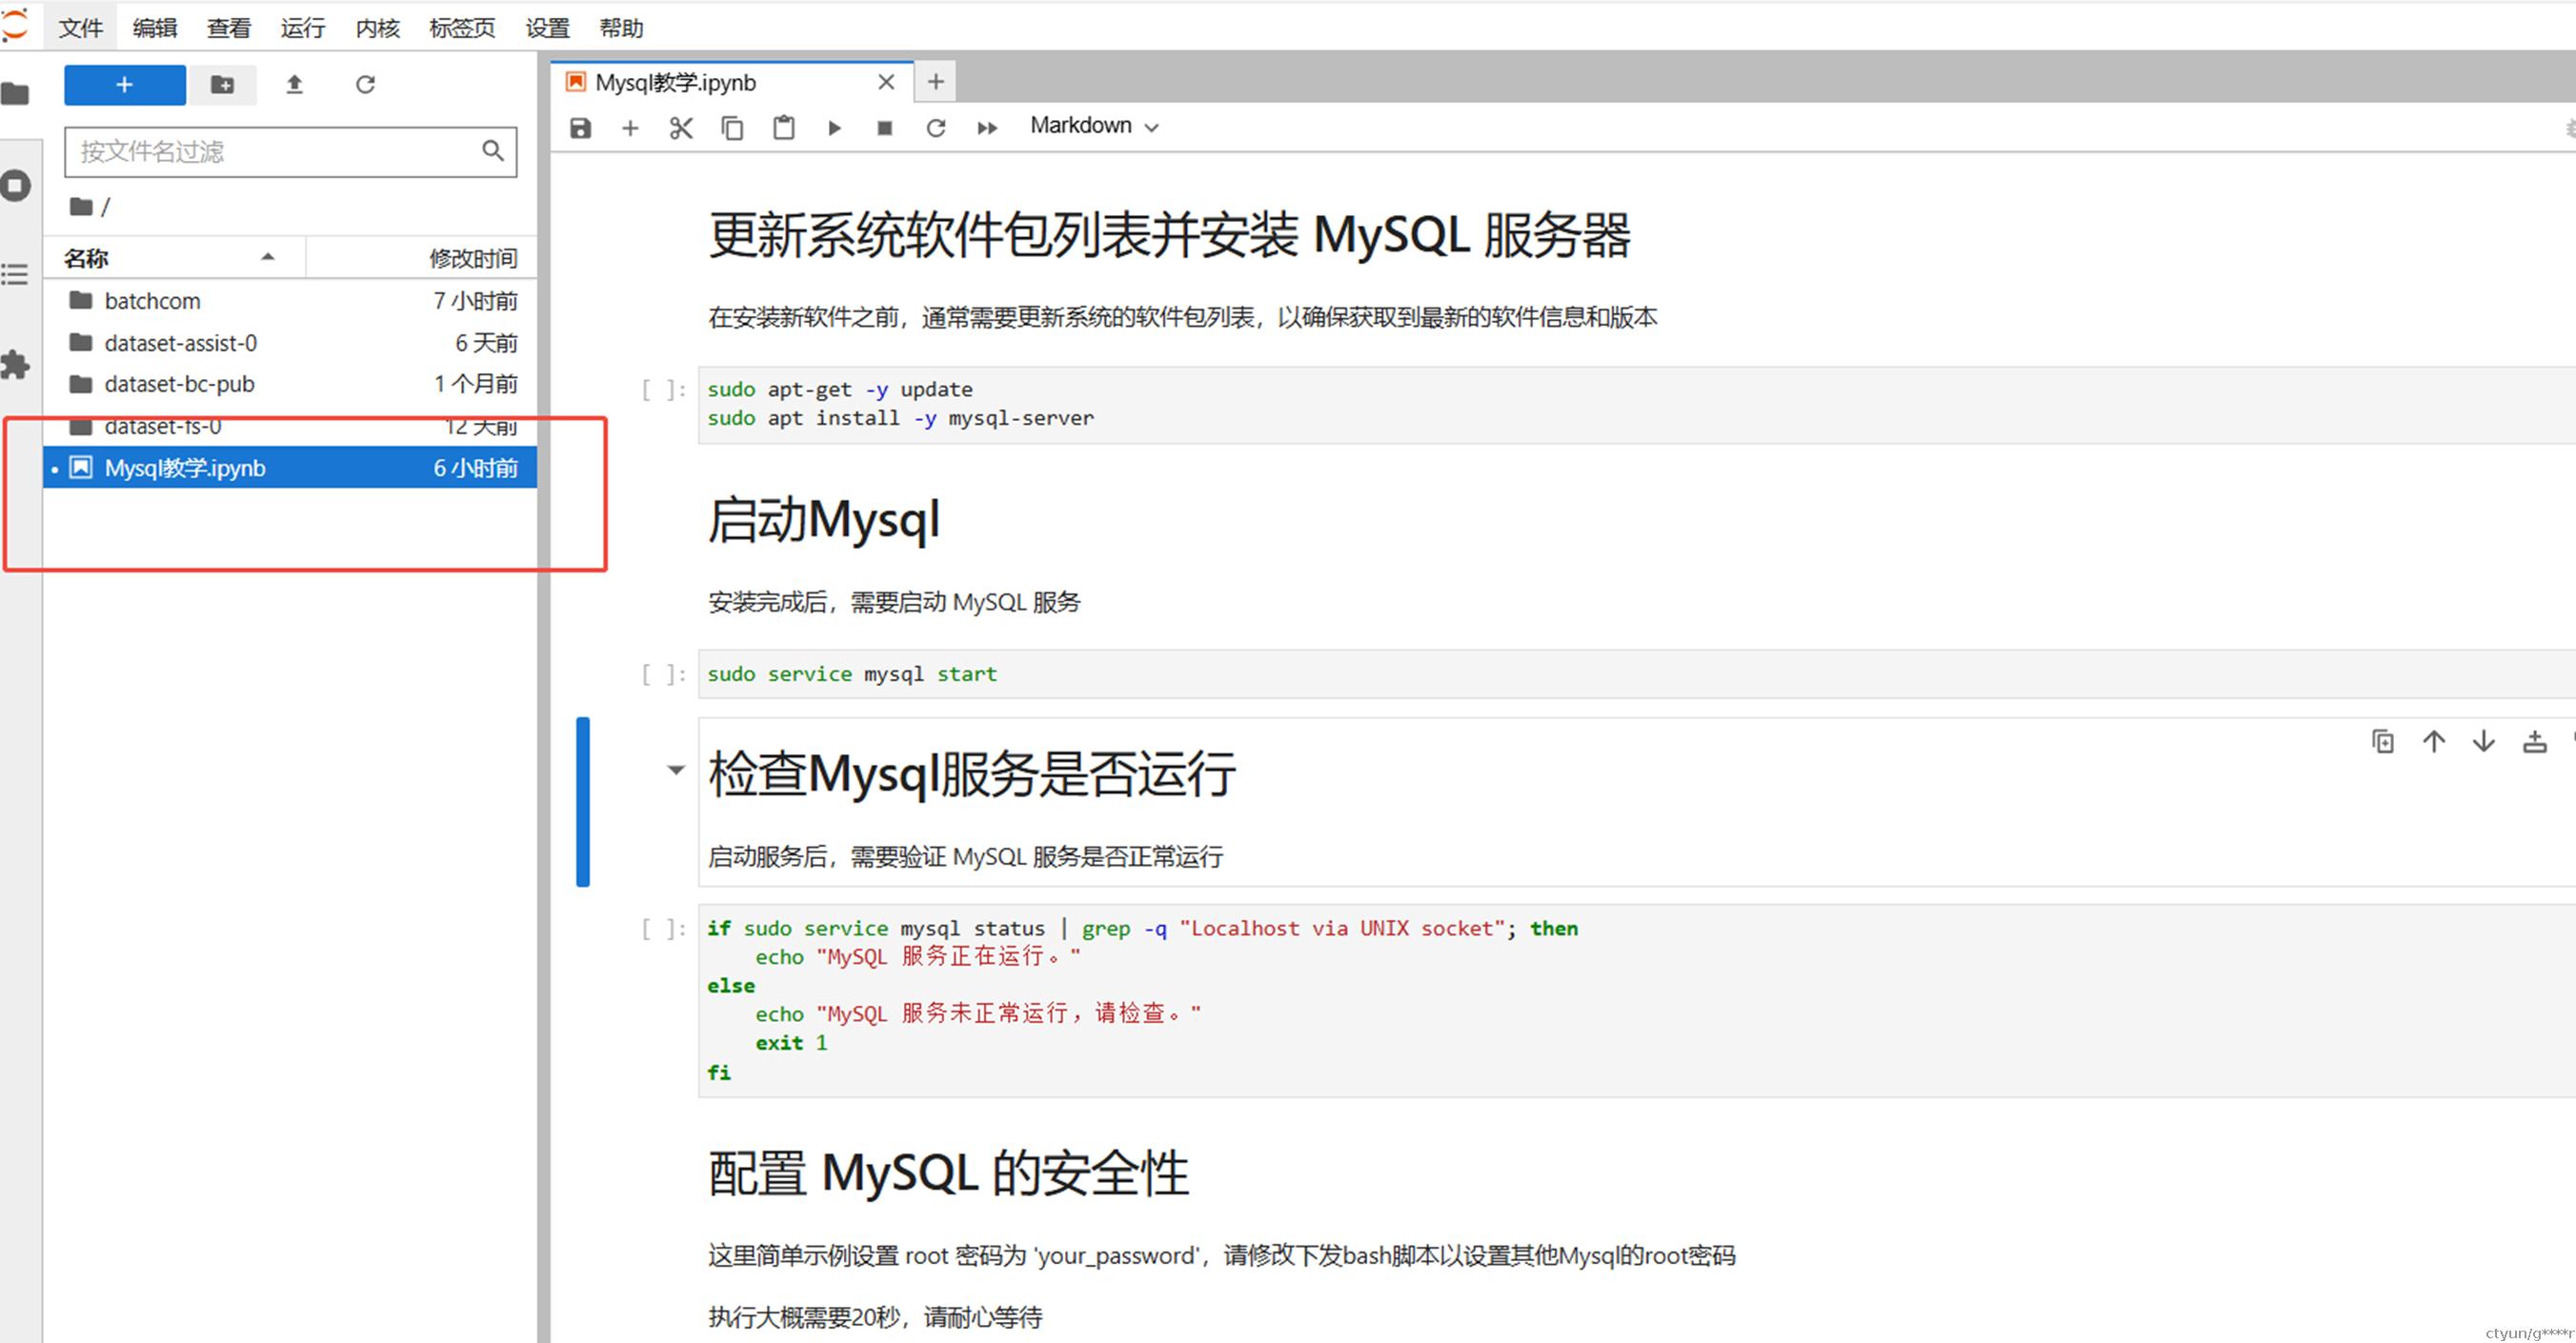Copy the selected cell from the toolbar
The image size is (2576, 1343).
click(732, 128)
